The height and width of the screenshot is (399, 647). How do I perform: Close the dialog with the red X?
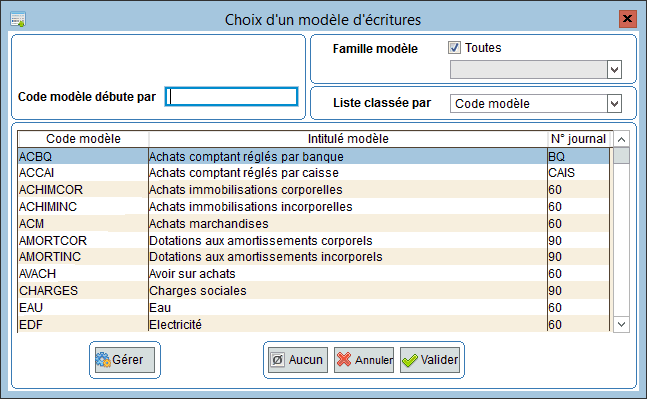628,19
